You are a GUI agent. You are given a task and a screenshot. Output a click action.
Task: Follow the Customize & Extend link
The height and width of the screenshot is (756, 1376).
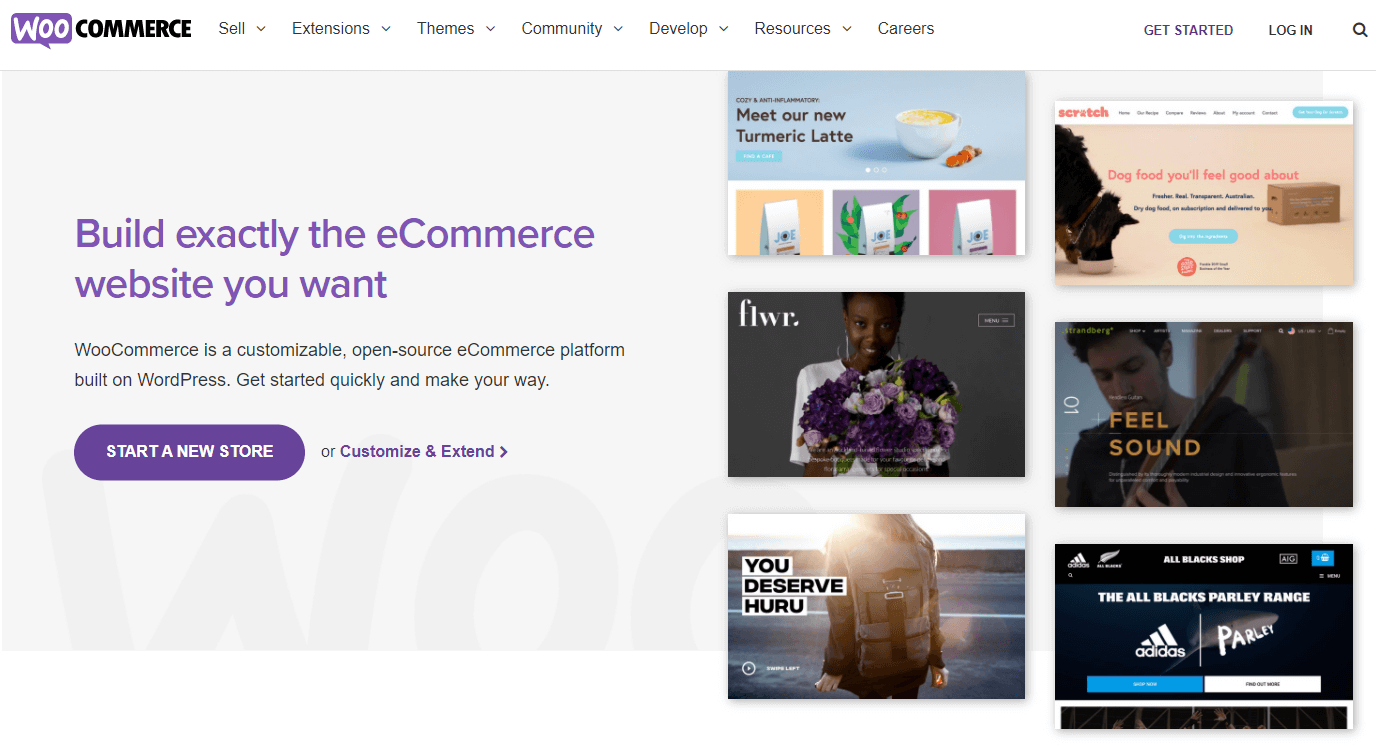pyautogui.click(x=424, y=451)
